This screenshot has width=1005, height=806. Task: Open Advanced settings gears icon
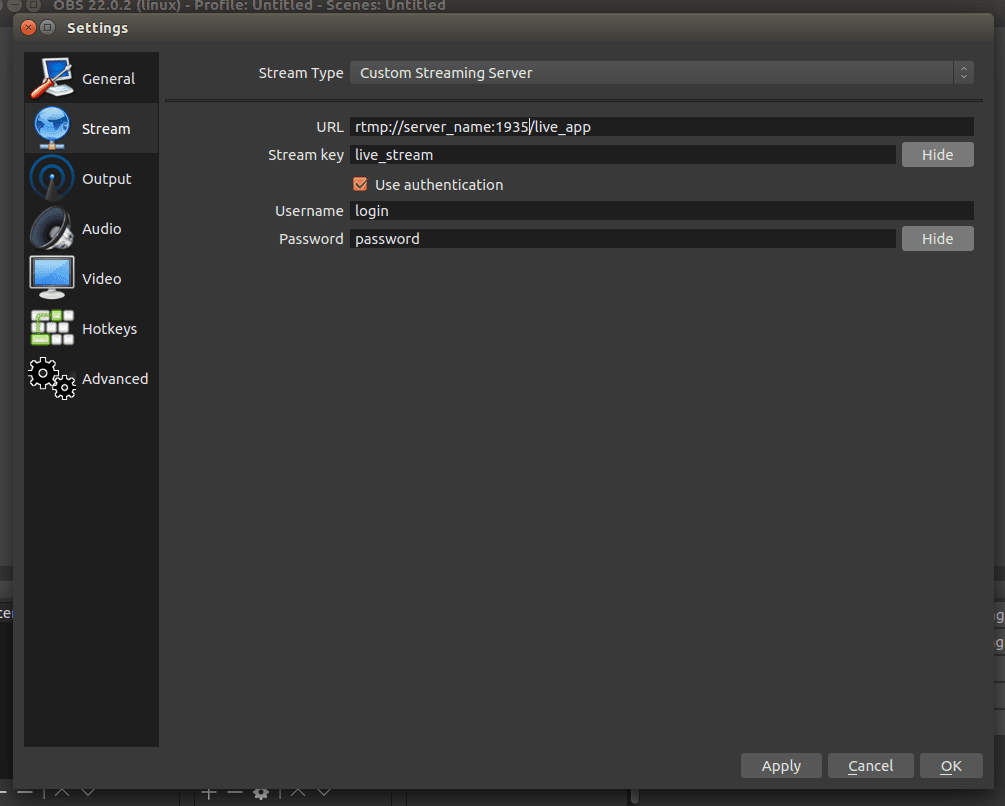[x=52, y=378]
